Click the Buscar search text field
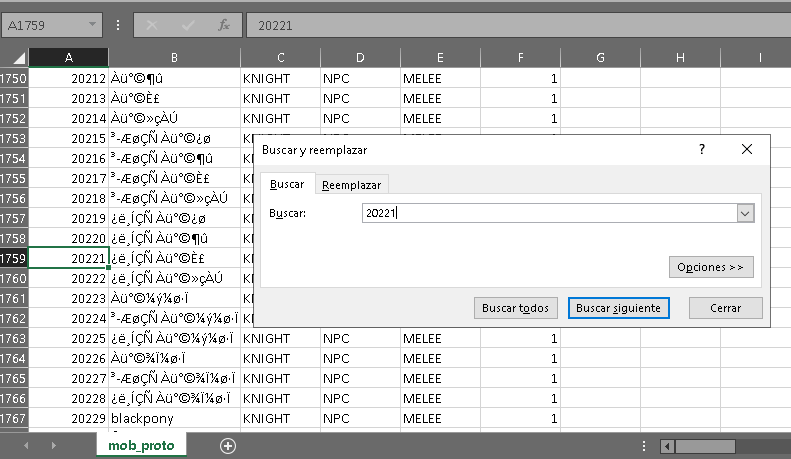 [549, 213]
